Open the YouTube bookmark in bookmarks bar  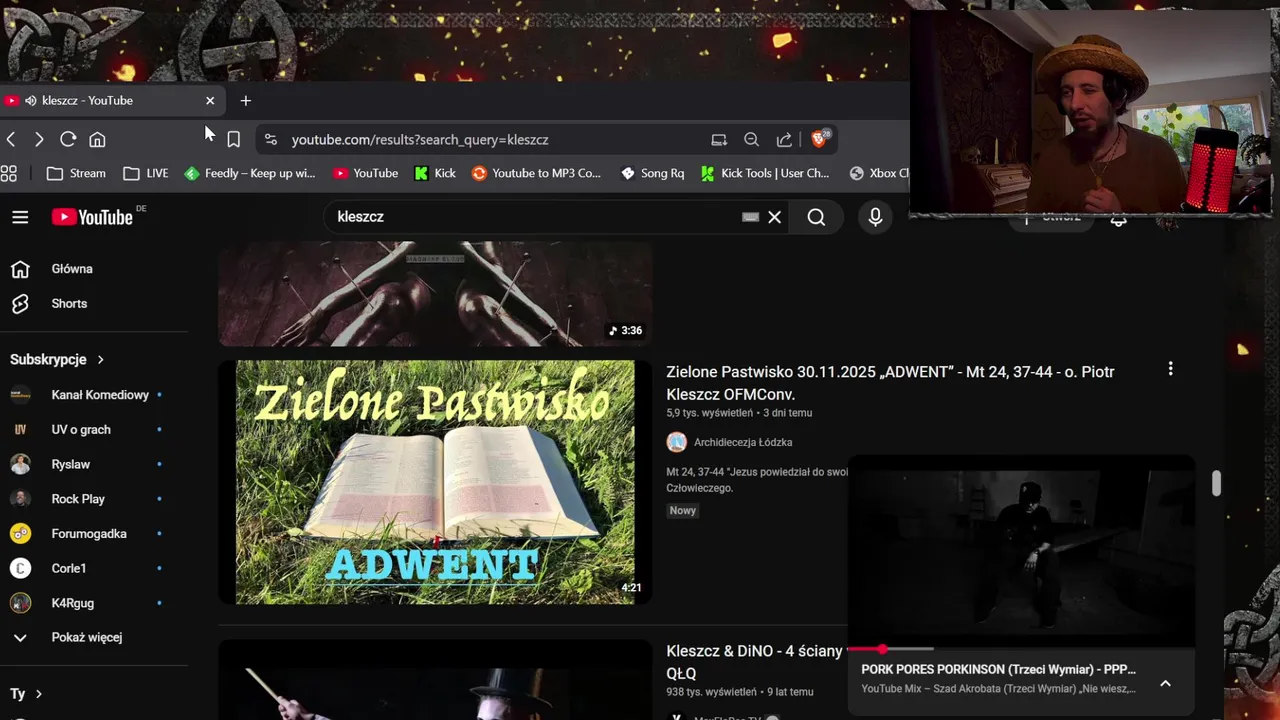(366, 173)
